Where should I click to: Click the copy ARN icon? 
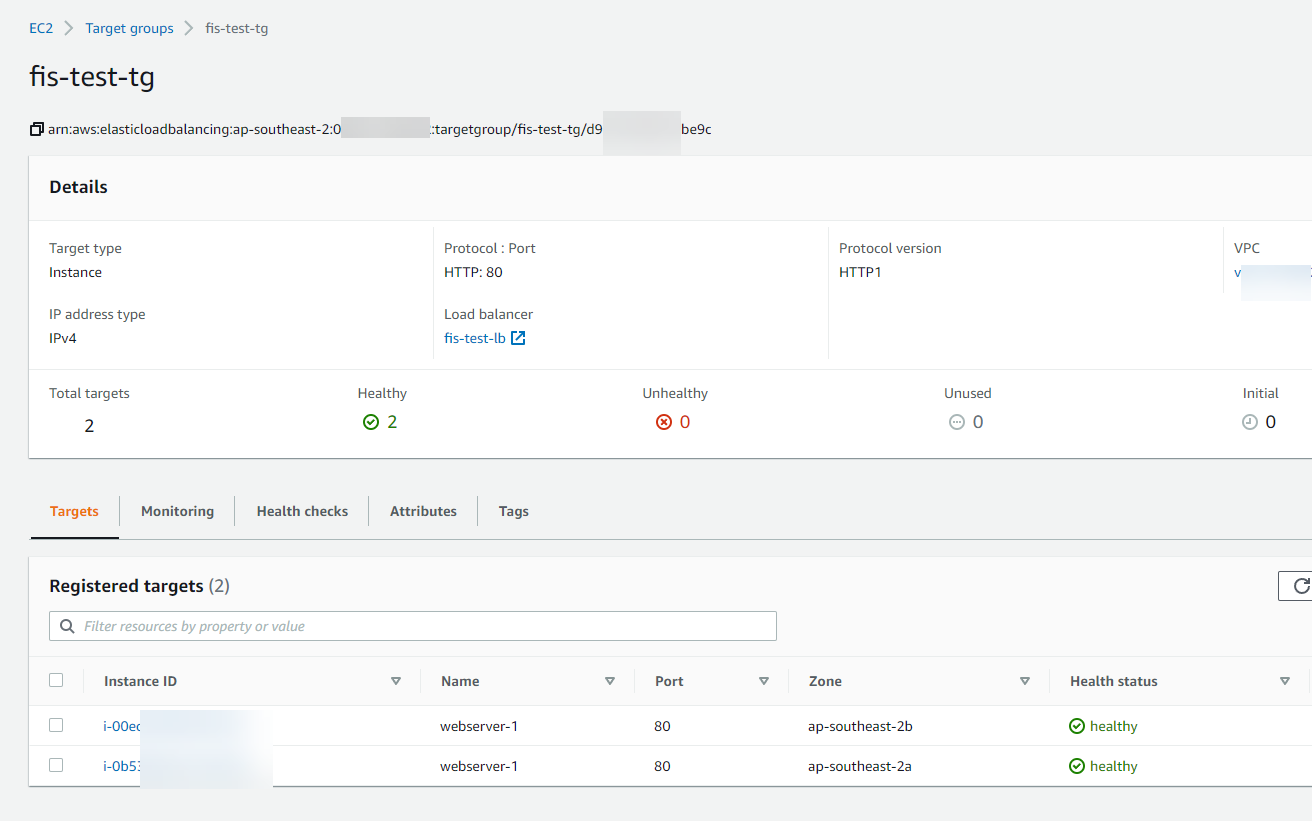tap(37, 129)
